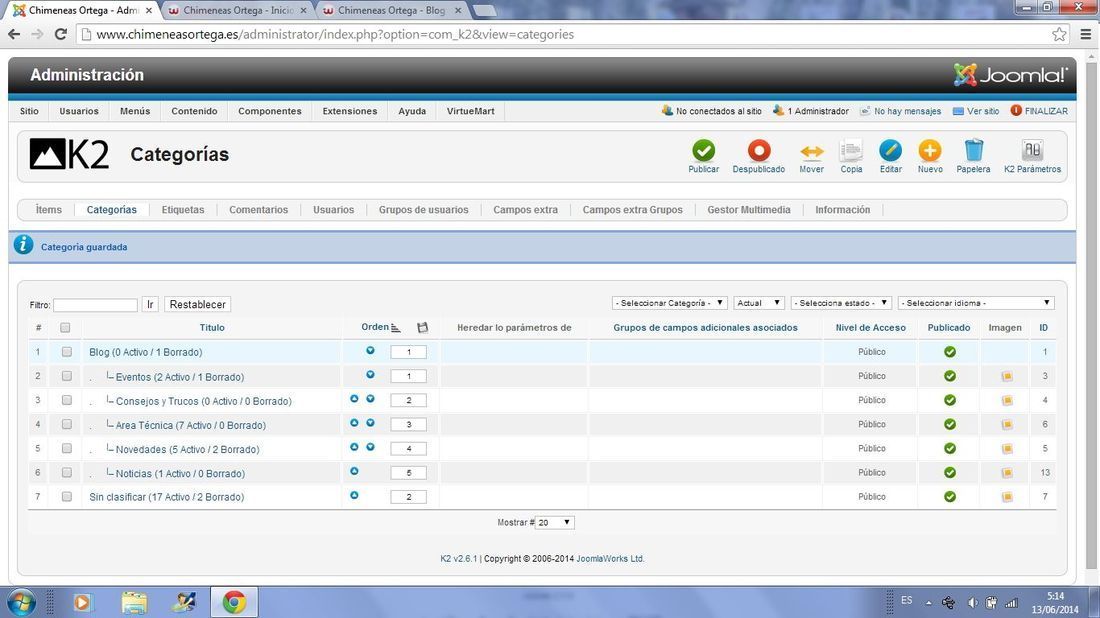Bookmark this page with the star icon
The image size is (1100, 618).
(x=1059, y=34)
